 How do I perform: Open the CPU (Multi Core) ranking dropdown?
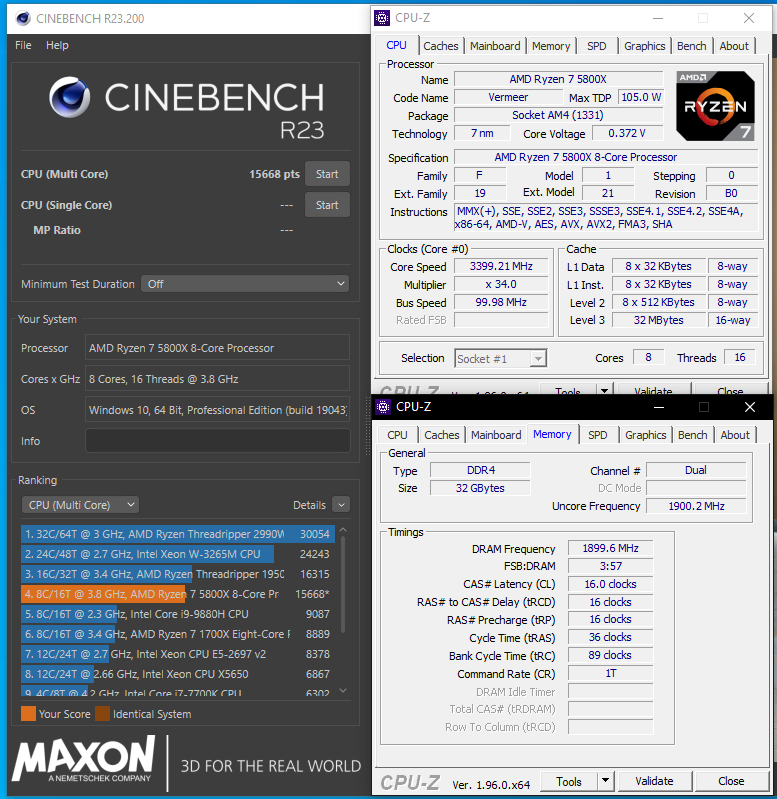(x=80, y=505)
